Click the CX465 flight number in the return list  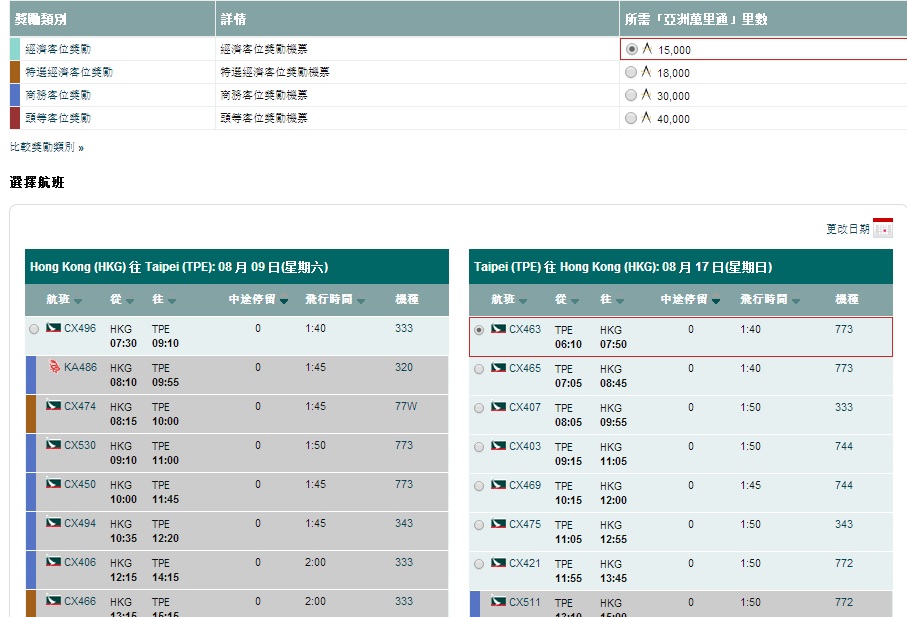(x=525, y=368)
